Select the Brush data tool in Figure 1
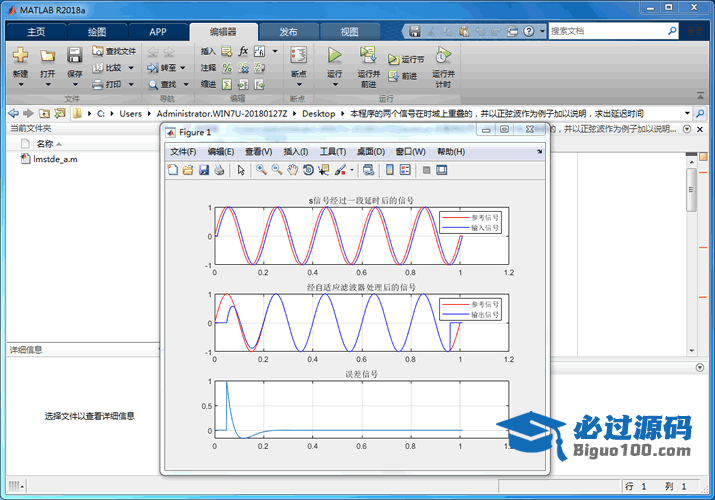Viewport: 715px width, 500px height. pos(340,170)
